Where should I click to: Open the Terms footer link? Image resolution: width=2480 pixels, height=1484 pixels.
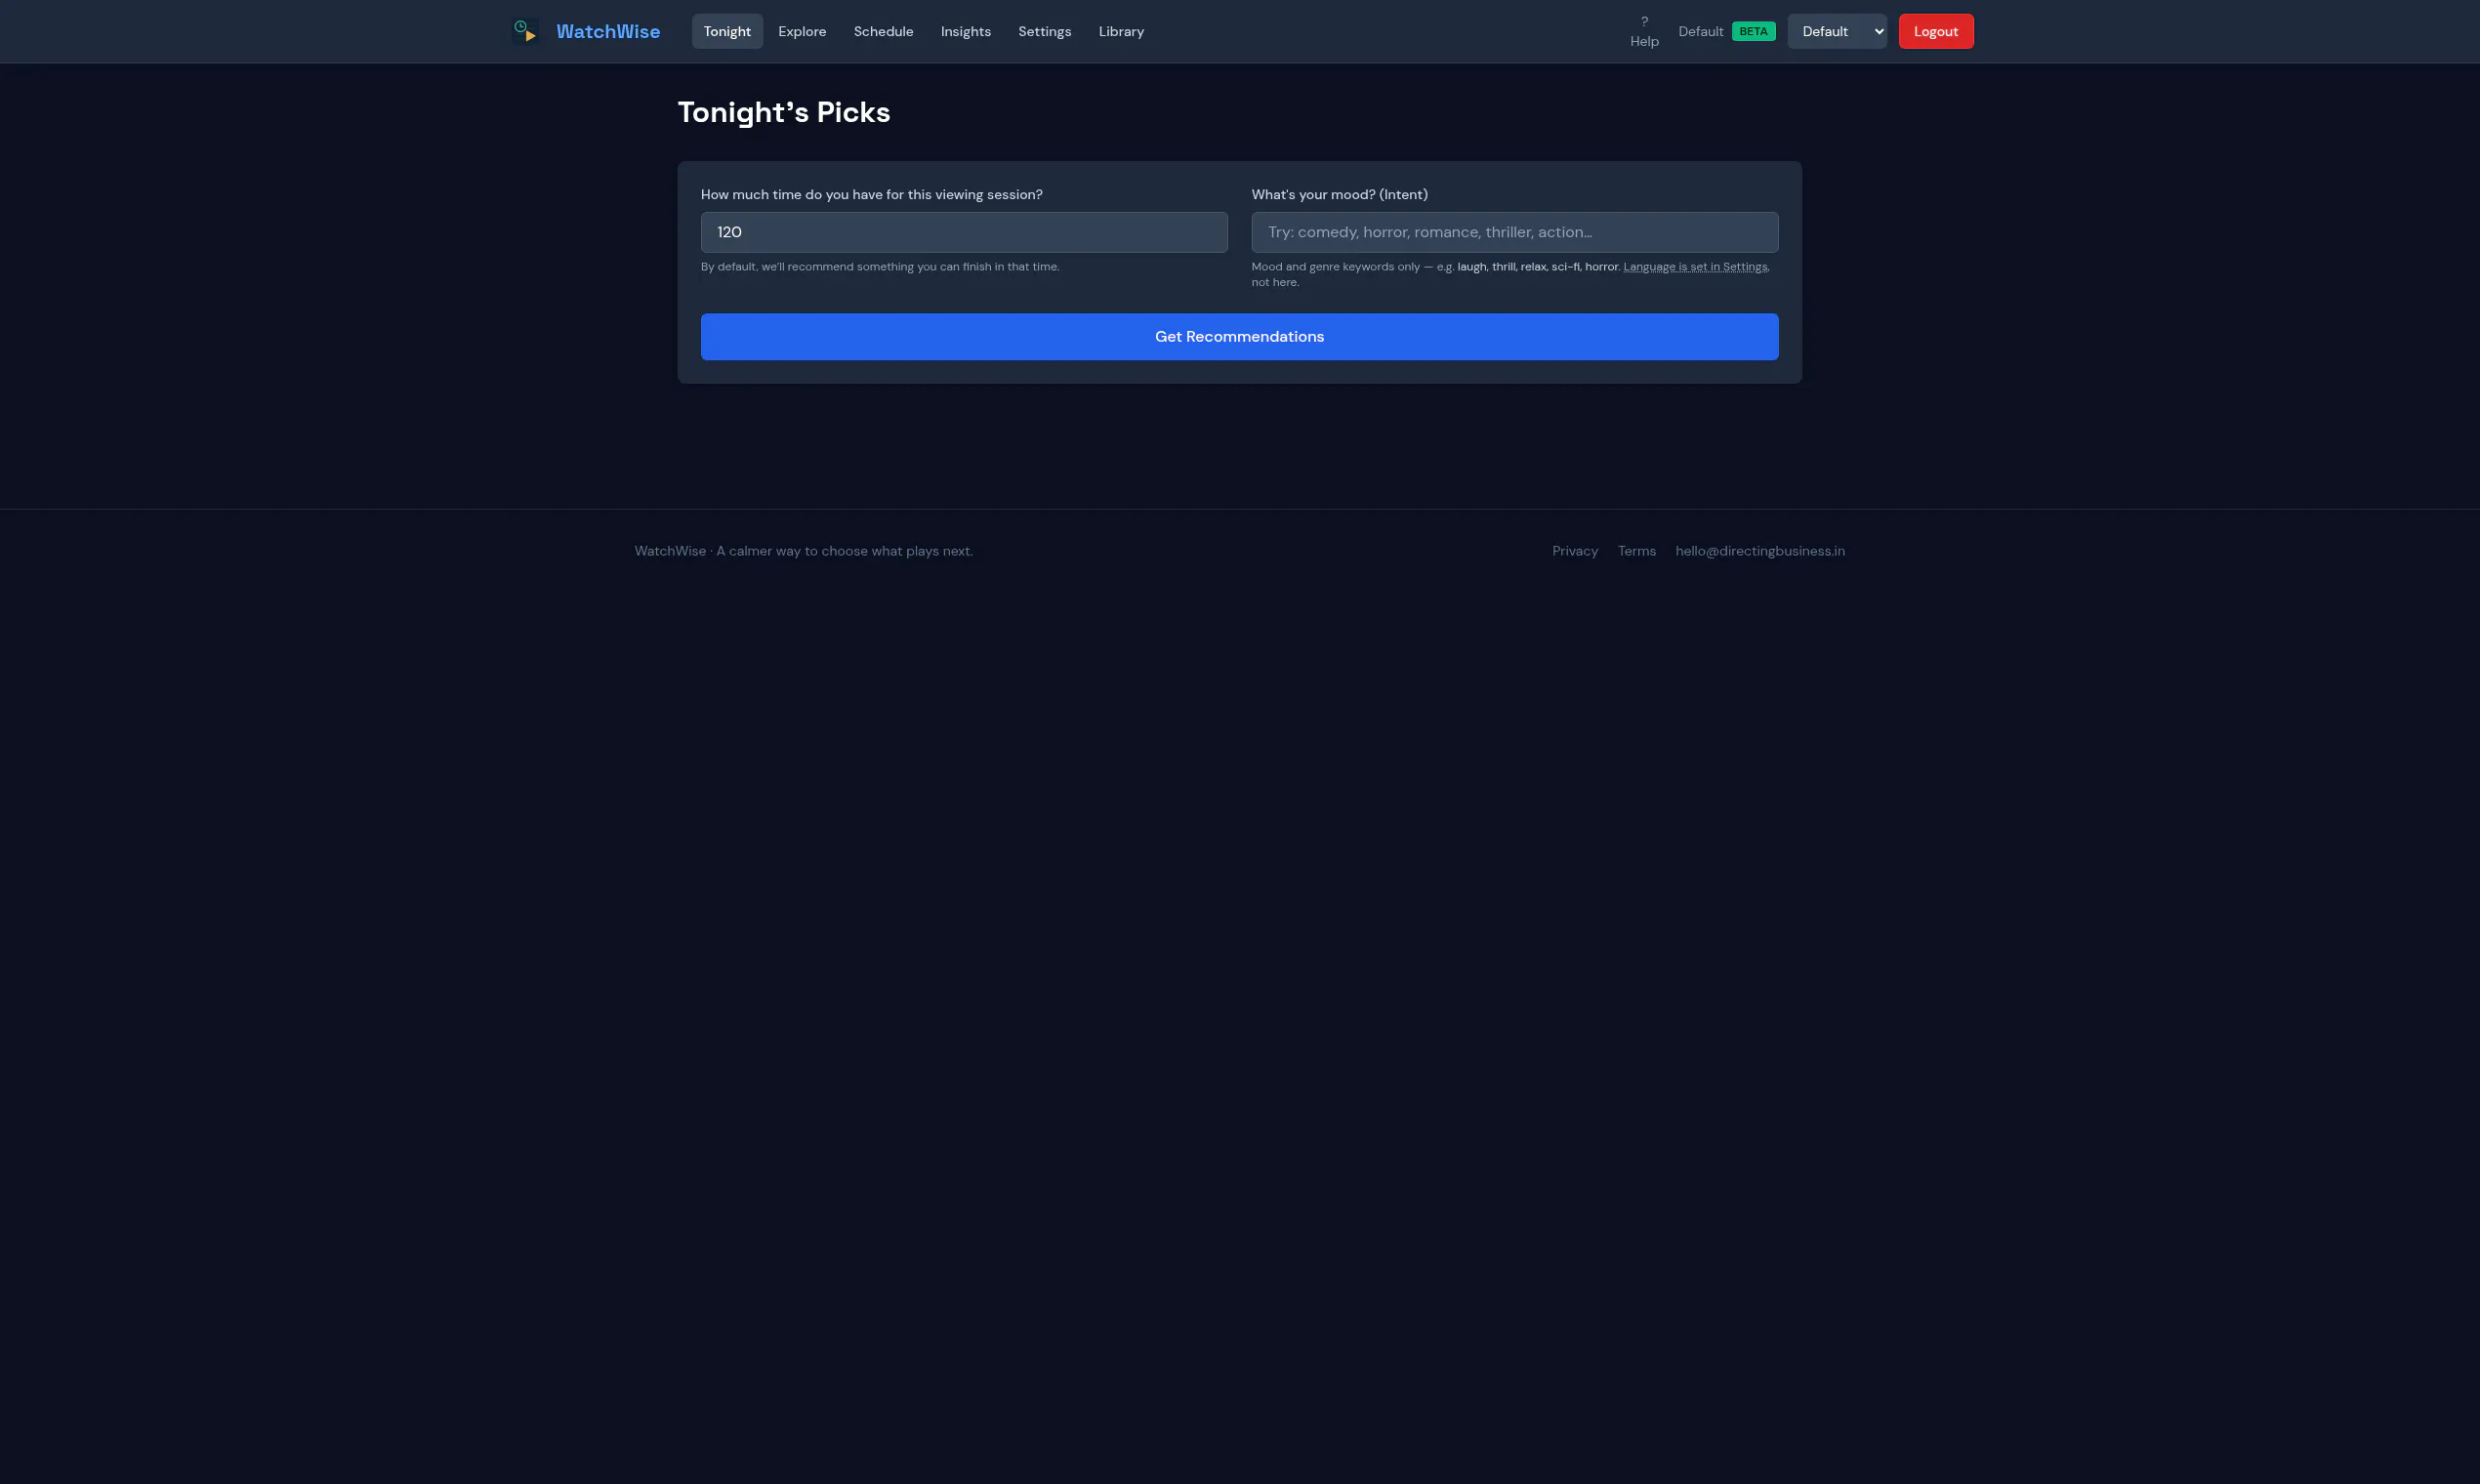(x=1636, y=551)
